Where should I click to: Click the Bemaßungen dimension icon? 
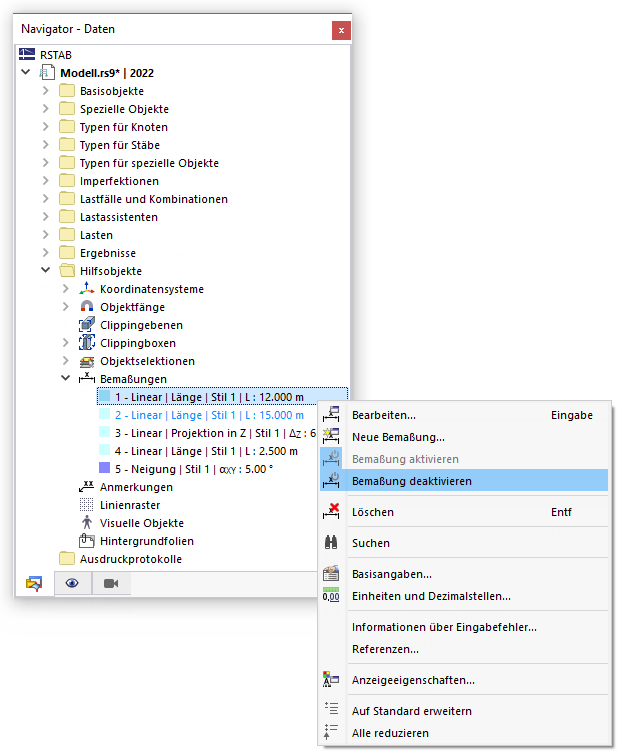[x=87, y=378]
